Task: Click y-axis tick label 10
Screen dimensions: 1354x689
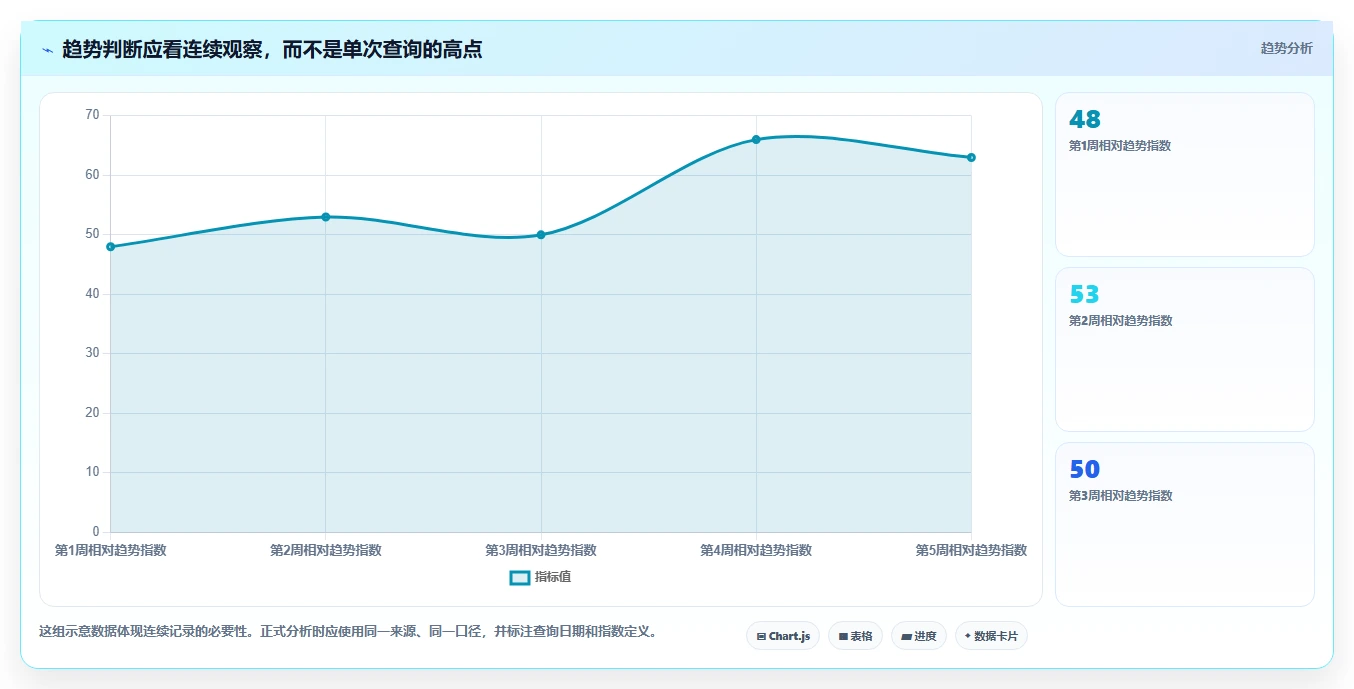Action: (x=92, y=472)
